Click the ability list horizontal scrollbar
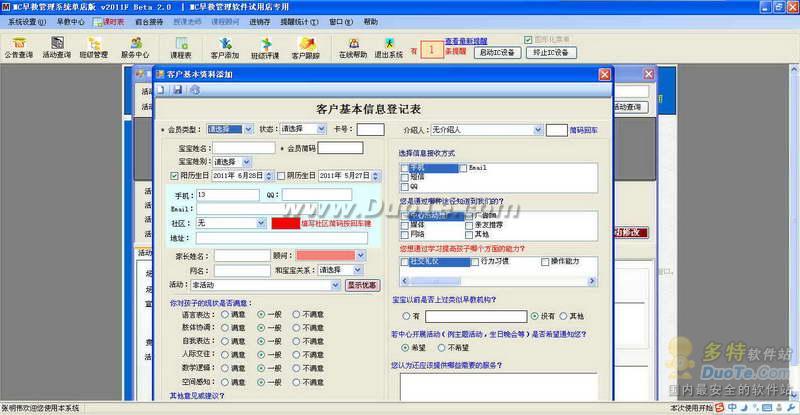Image resolution: width=800 pixels, height=415 pixels. [x=498, y=281]
